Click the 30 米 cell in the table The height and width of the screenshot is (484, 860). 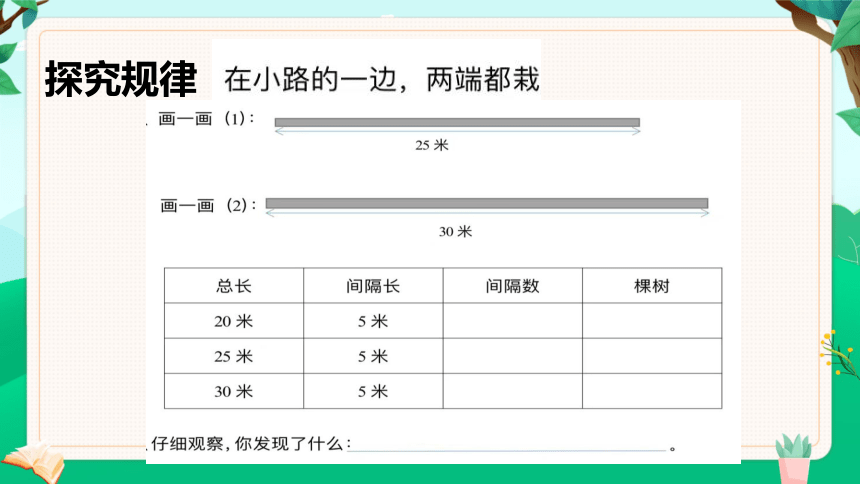click(x=234, y=391)
